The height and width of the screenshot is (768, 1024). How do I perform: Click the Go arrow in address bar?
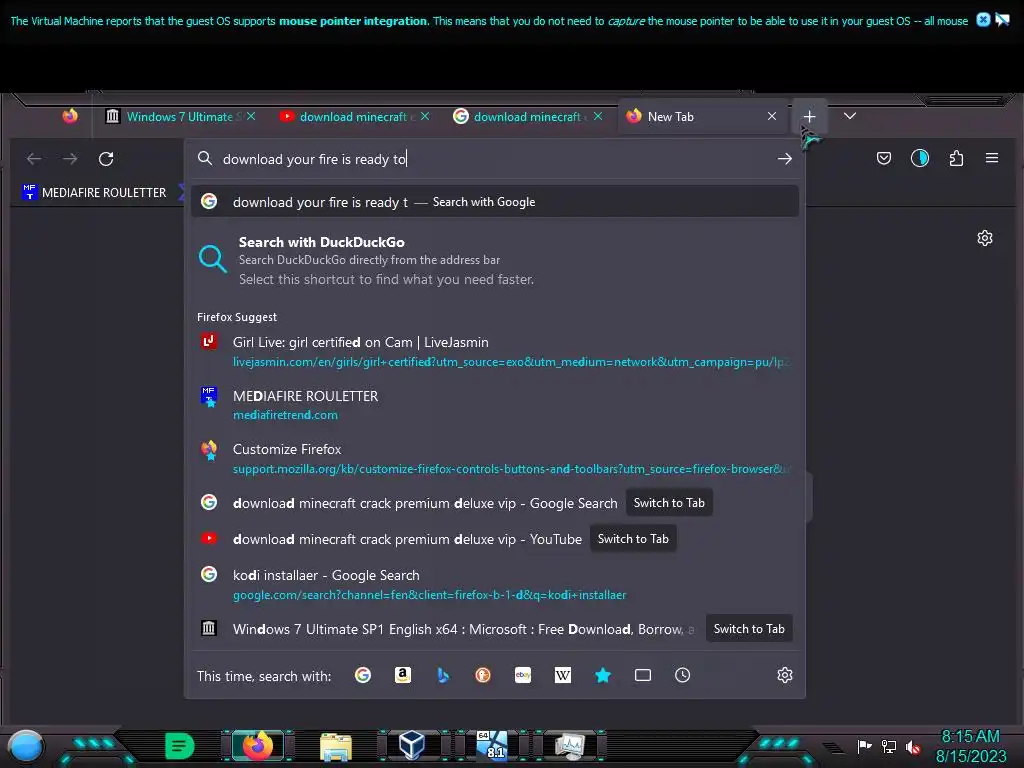pos(784,159)
